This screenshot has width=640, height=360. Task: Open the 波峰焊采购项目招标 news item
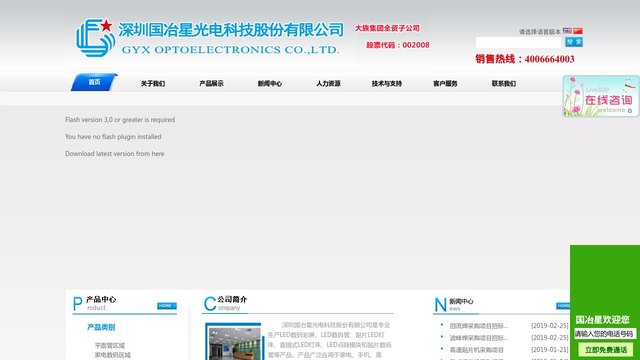click(x=478, y=338)
